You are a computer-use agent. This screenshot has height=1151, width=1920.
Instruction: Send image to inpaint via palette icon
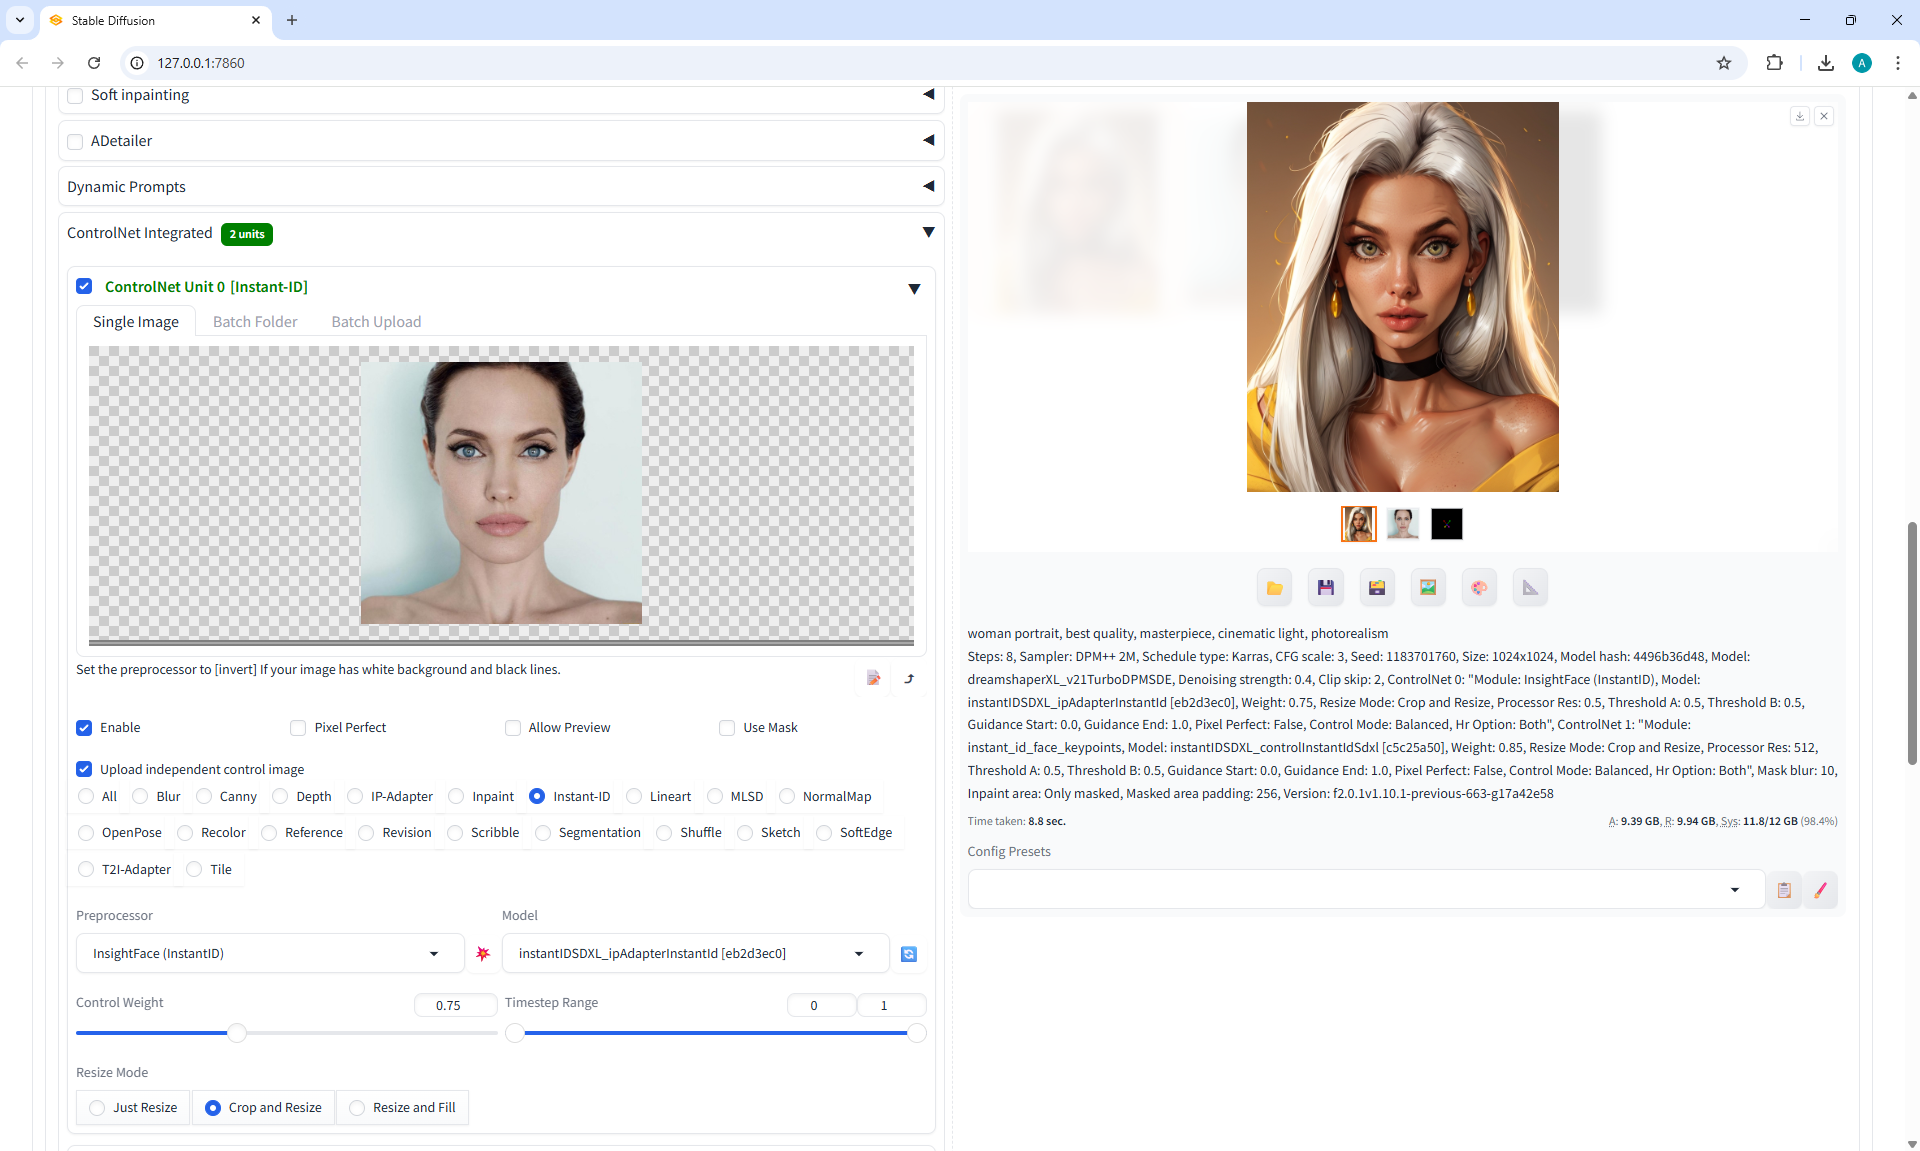point(1479,588)
